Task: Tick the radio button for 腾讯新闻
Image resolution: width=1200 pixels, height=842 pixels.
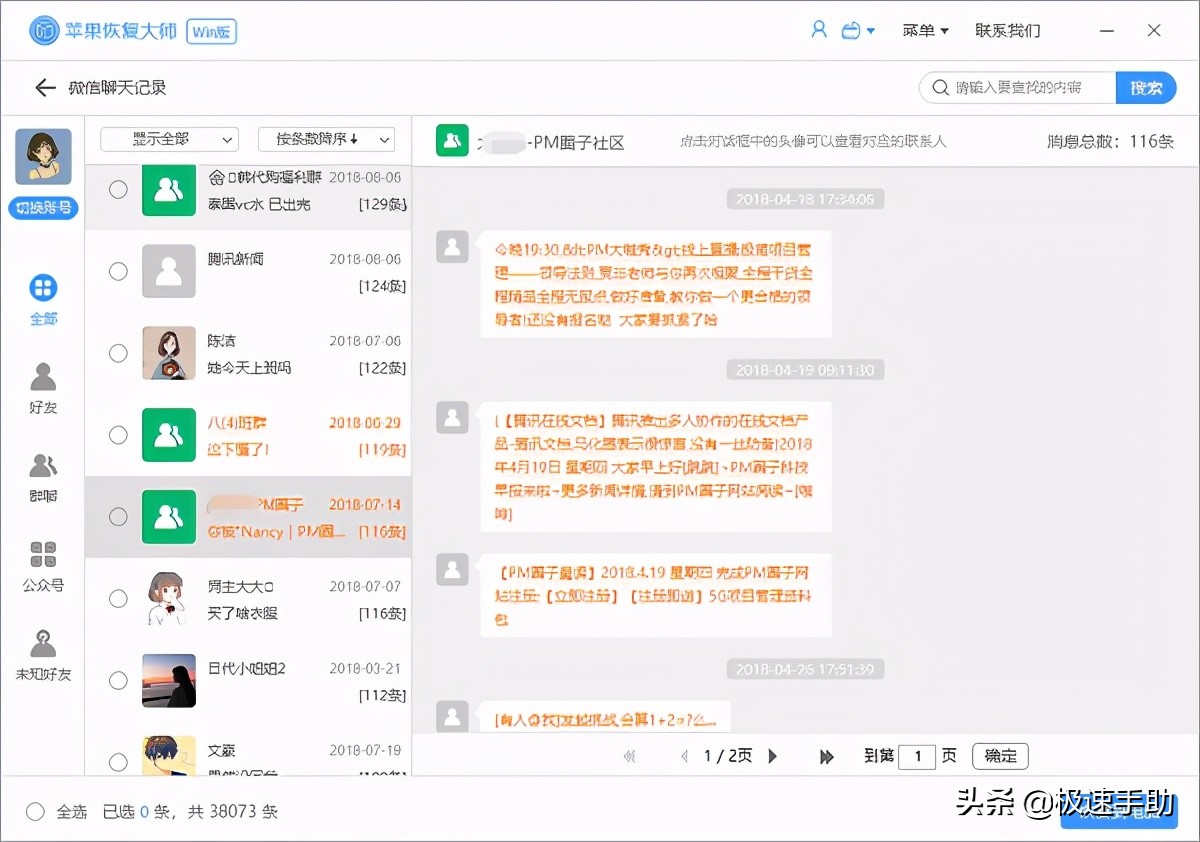Action: coord(118,271)
